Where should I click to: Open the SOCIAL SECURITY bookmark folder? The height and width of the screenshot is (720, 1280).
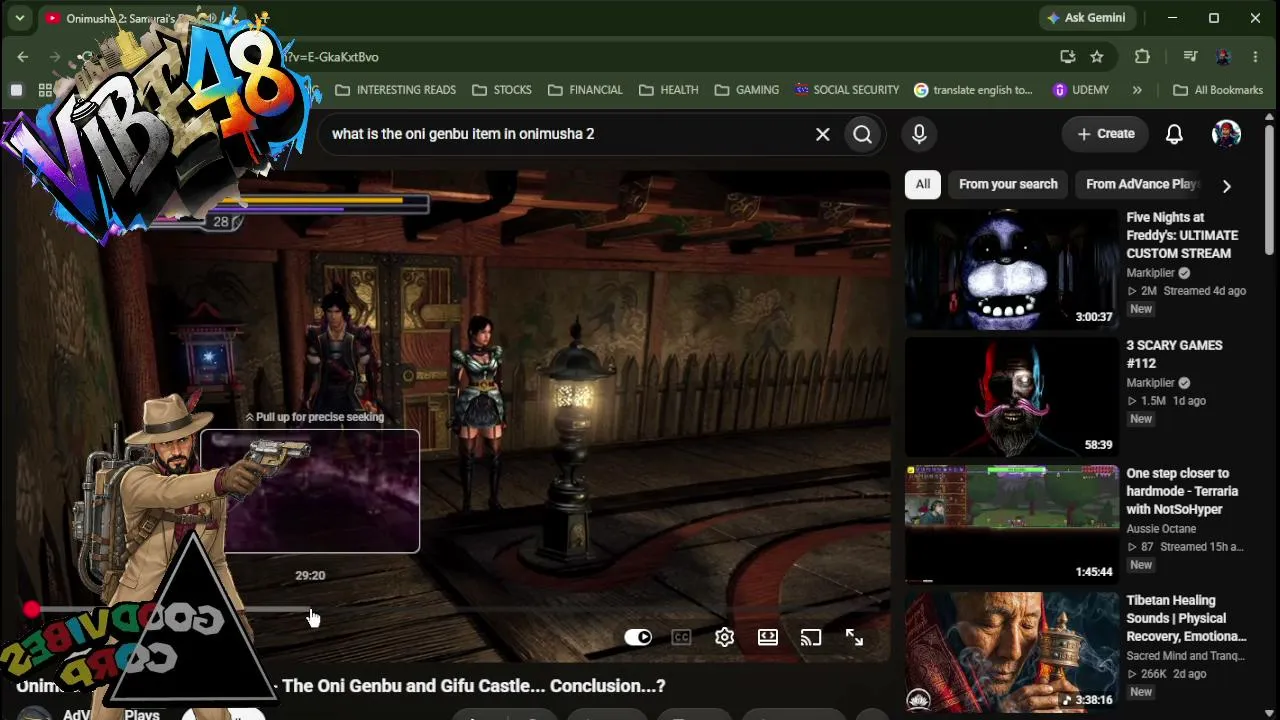coord(847,90)
